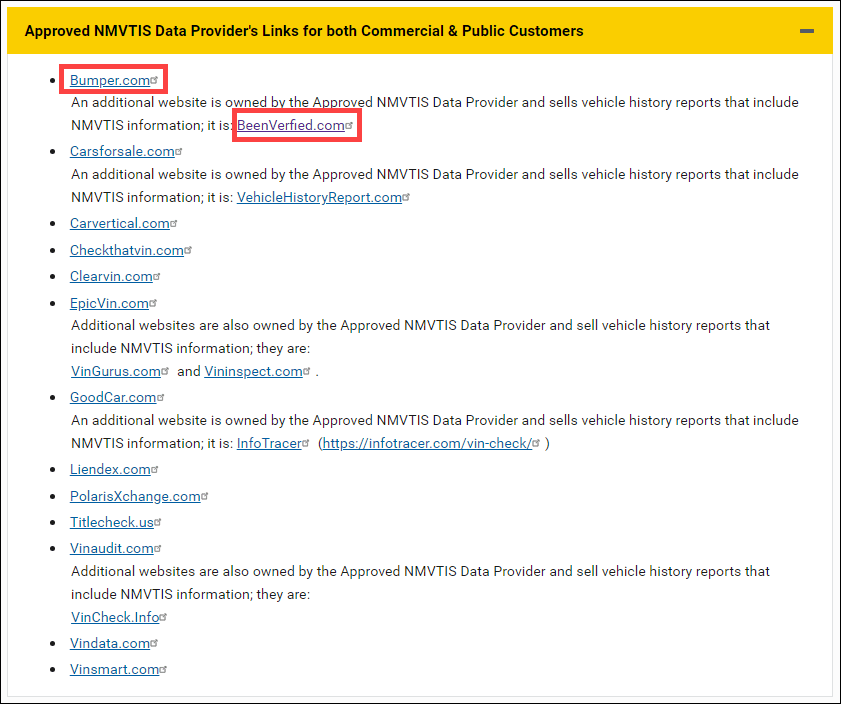Follow the Clearvin.com link
This screenshot has height=704, width=841.
click(111, 277)
